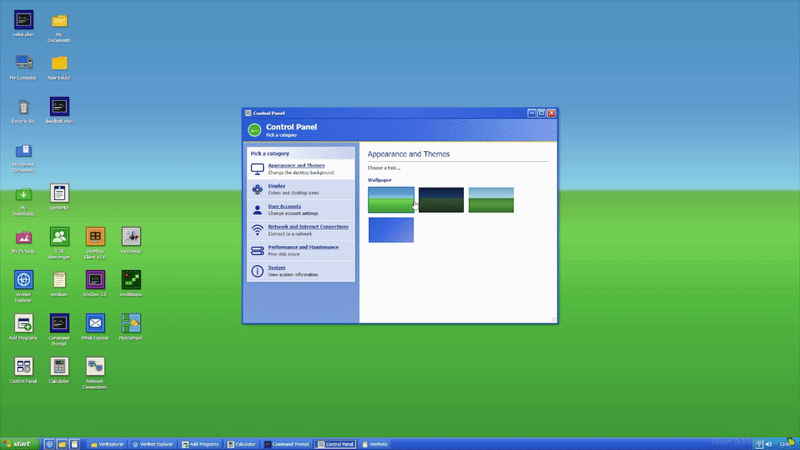Open the Appearance and Themes link
Screen dimensions: 800x450
tap(296, 165)
